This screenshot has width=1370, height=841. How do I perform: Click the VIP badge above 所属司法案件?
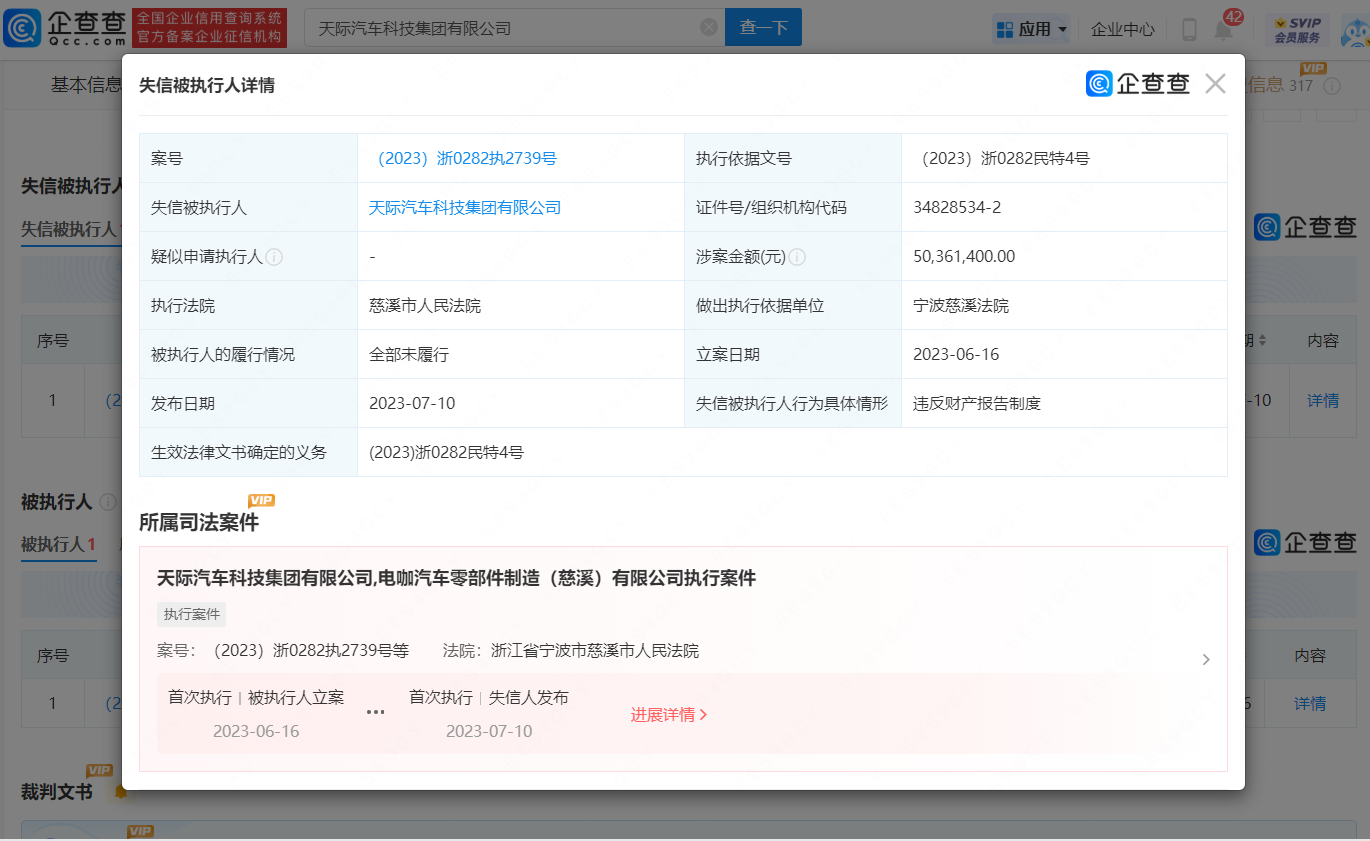261,500
